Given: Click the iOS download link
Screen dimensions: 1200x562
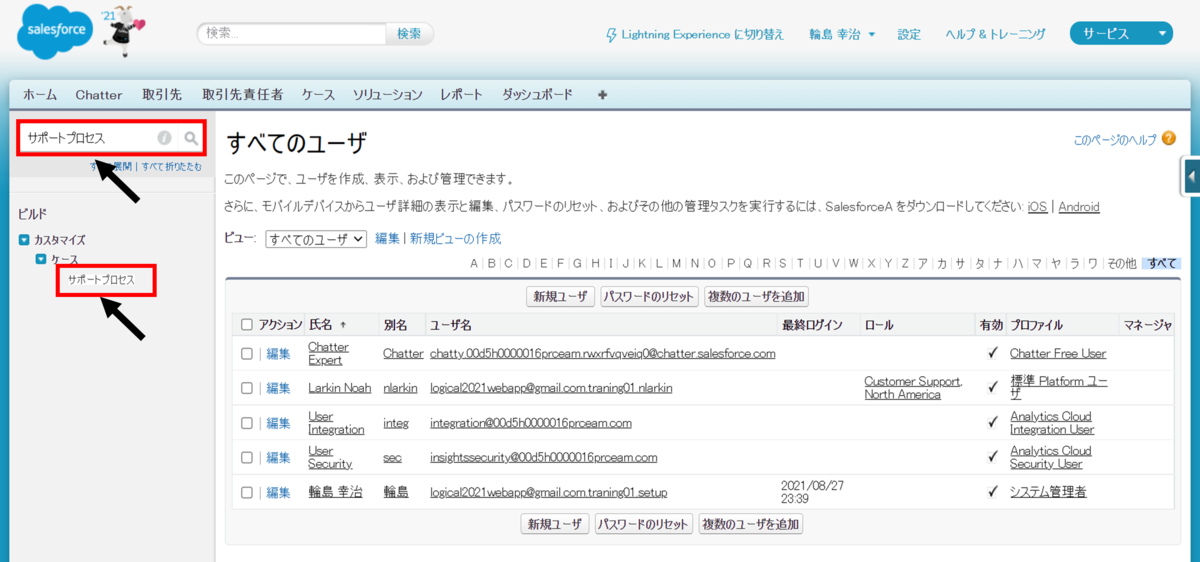Looking at the screenshot, I should tap(1037, 207).
